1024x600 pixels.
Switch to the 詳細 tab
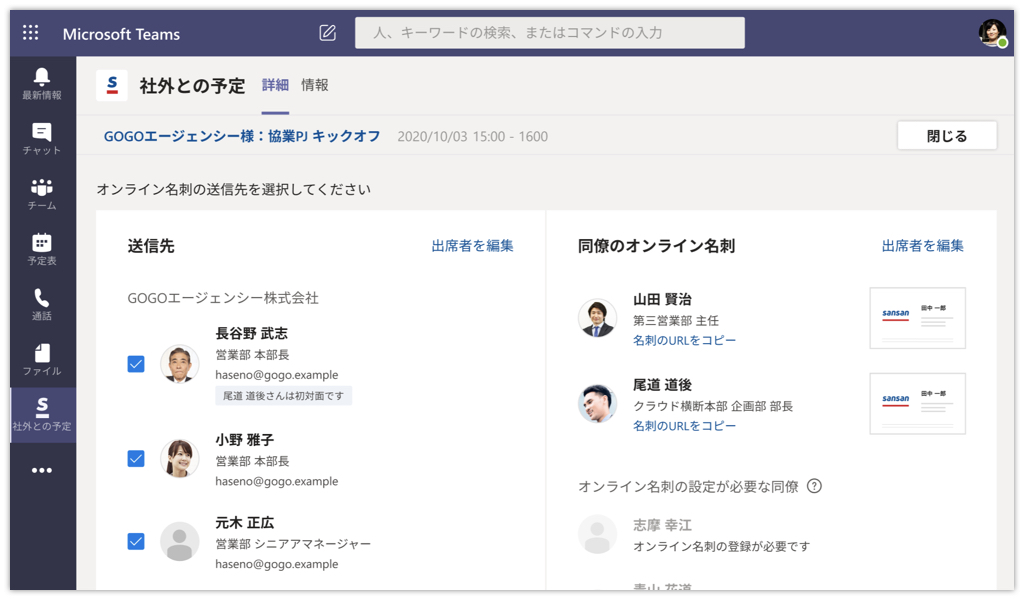pyautogui.click(x=275, y=85)
